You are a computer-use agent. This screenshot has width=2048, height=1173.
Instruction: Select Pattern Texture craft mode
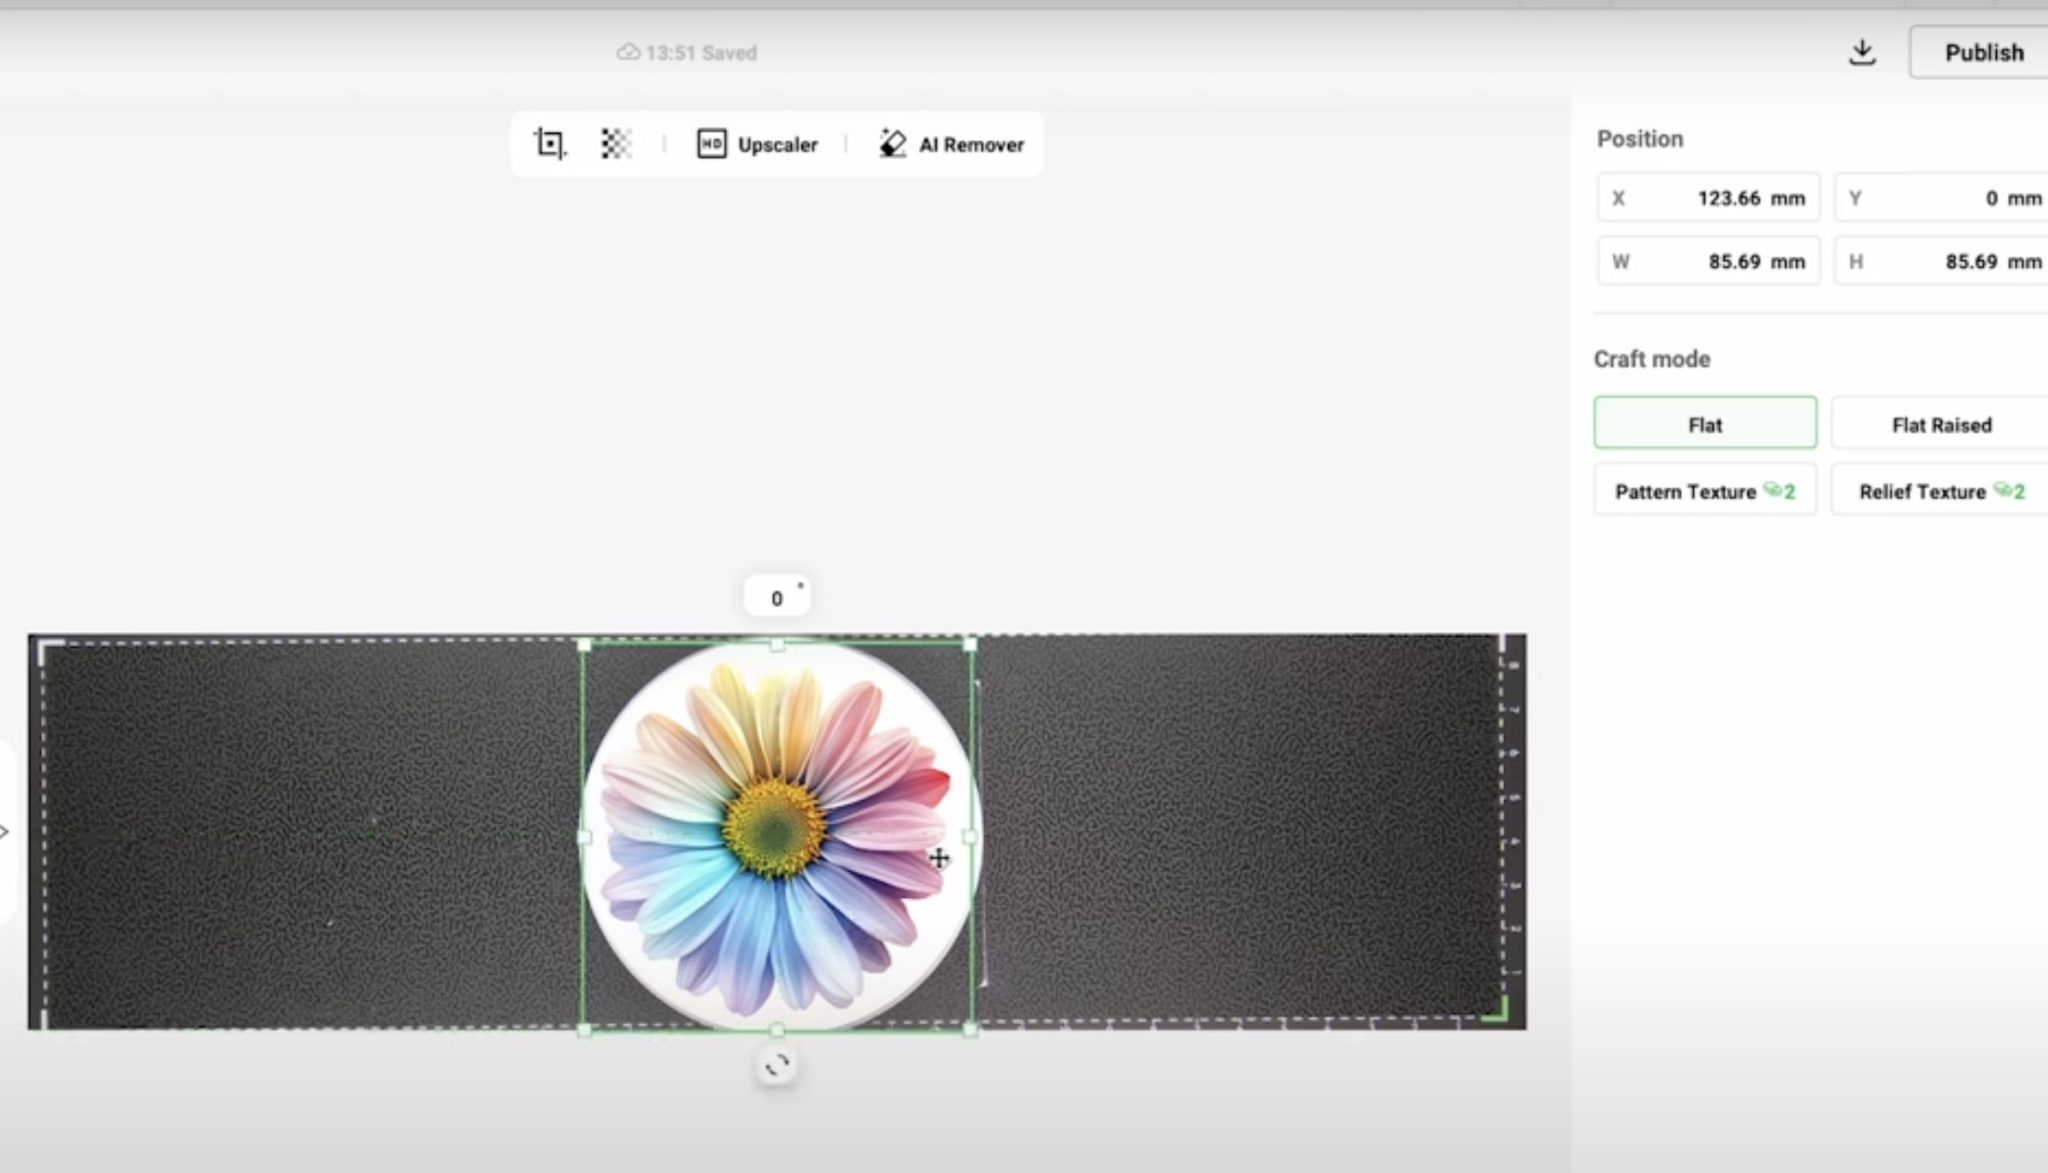(1704, 491)
